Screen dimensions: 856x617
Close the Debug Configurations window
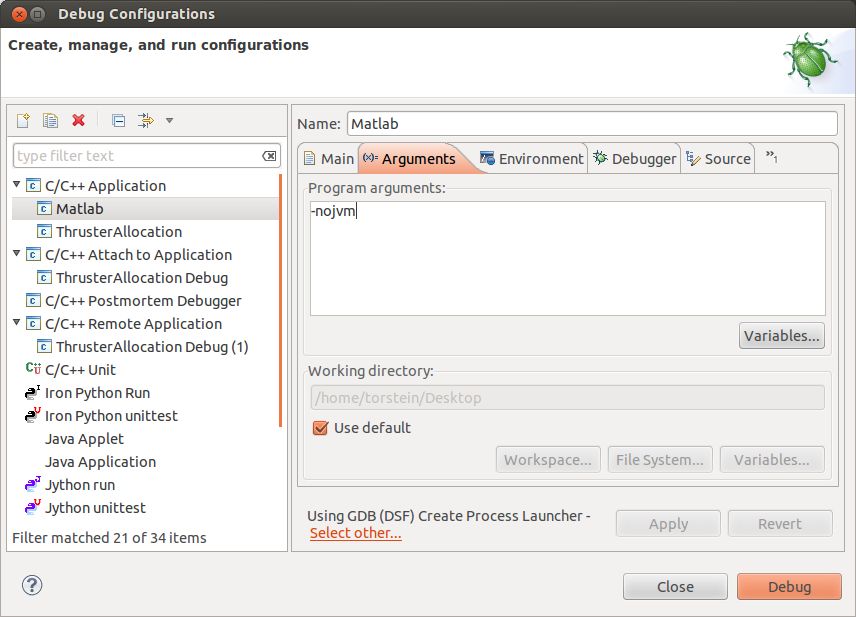(19, 14)
